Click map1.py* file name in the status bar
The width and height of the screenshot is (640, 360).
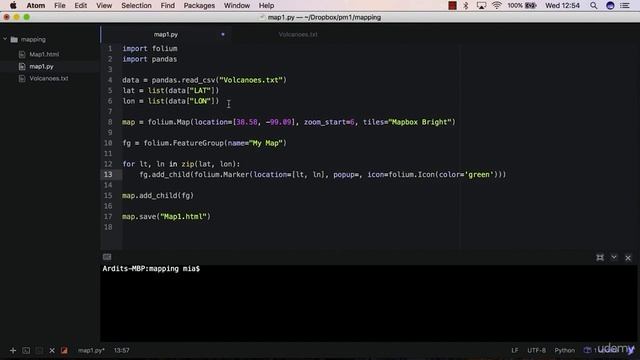pos(91,350)
